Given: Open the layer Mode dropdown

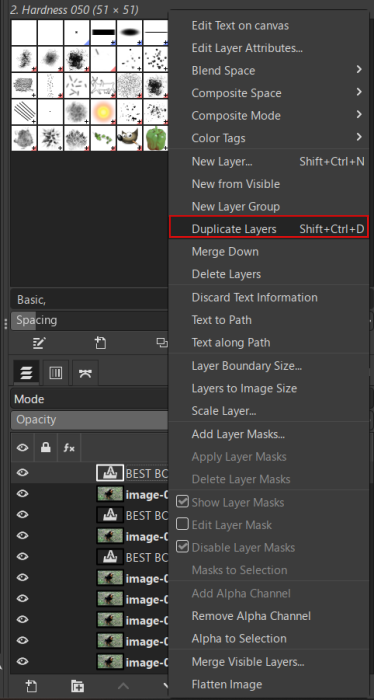Looking at the screenshot, I should [89, 399].
